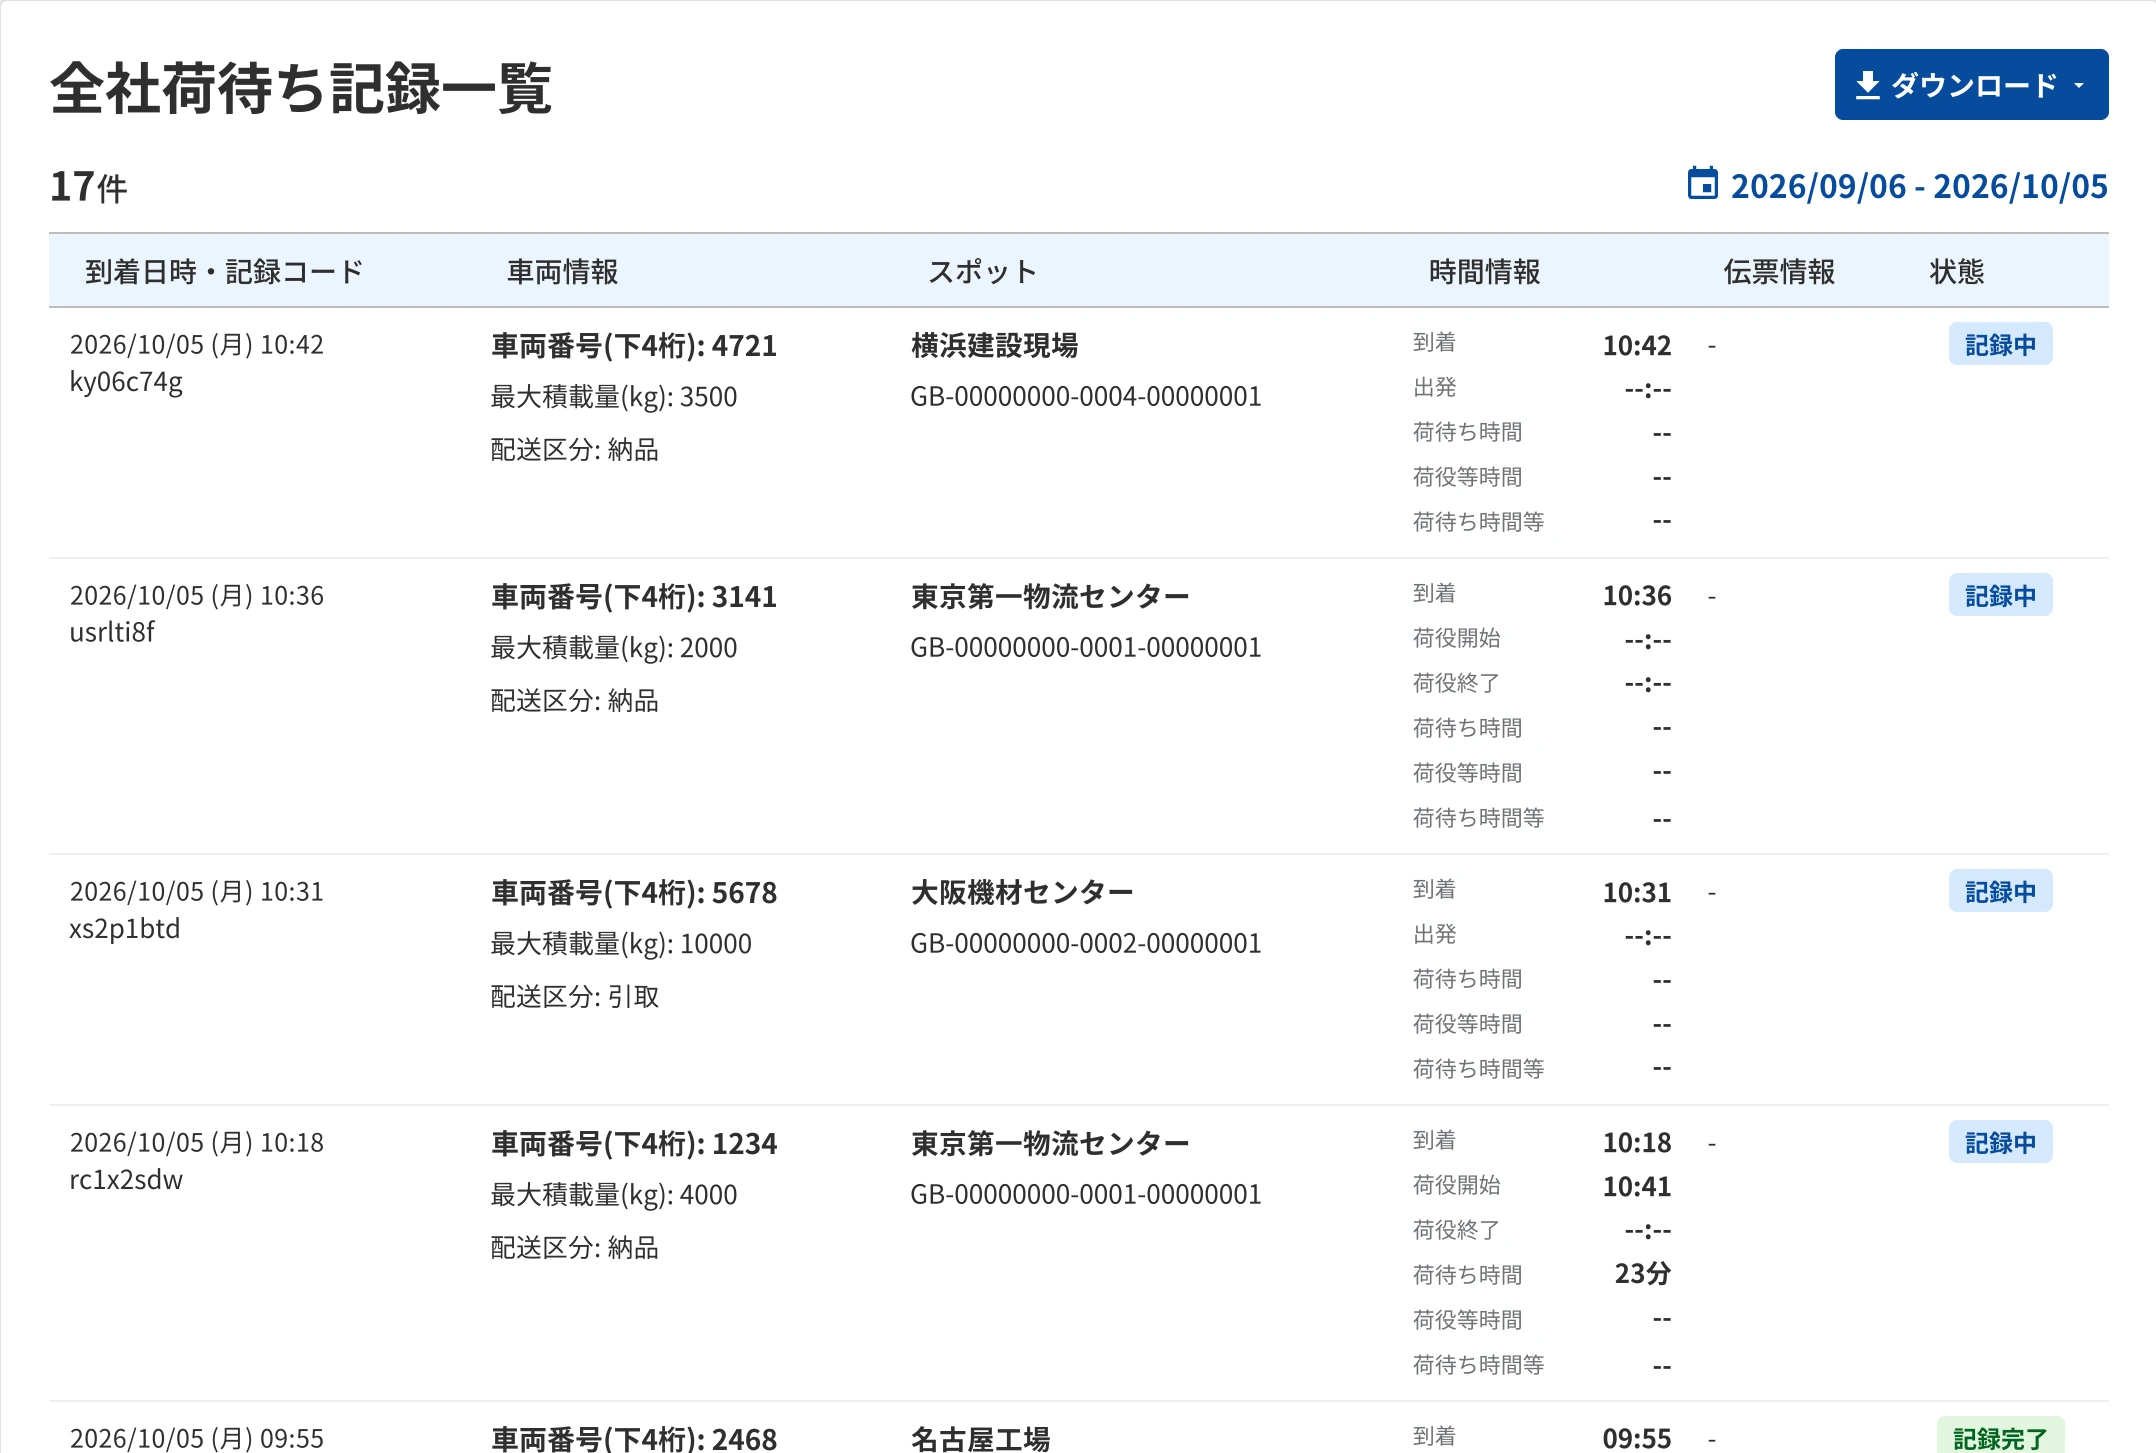This screenshot has height=1453, width=2156.
Task: Click the calendar icon beside the date range
Action: tap(1702, 184)
